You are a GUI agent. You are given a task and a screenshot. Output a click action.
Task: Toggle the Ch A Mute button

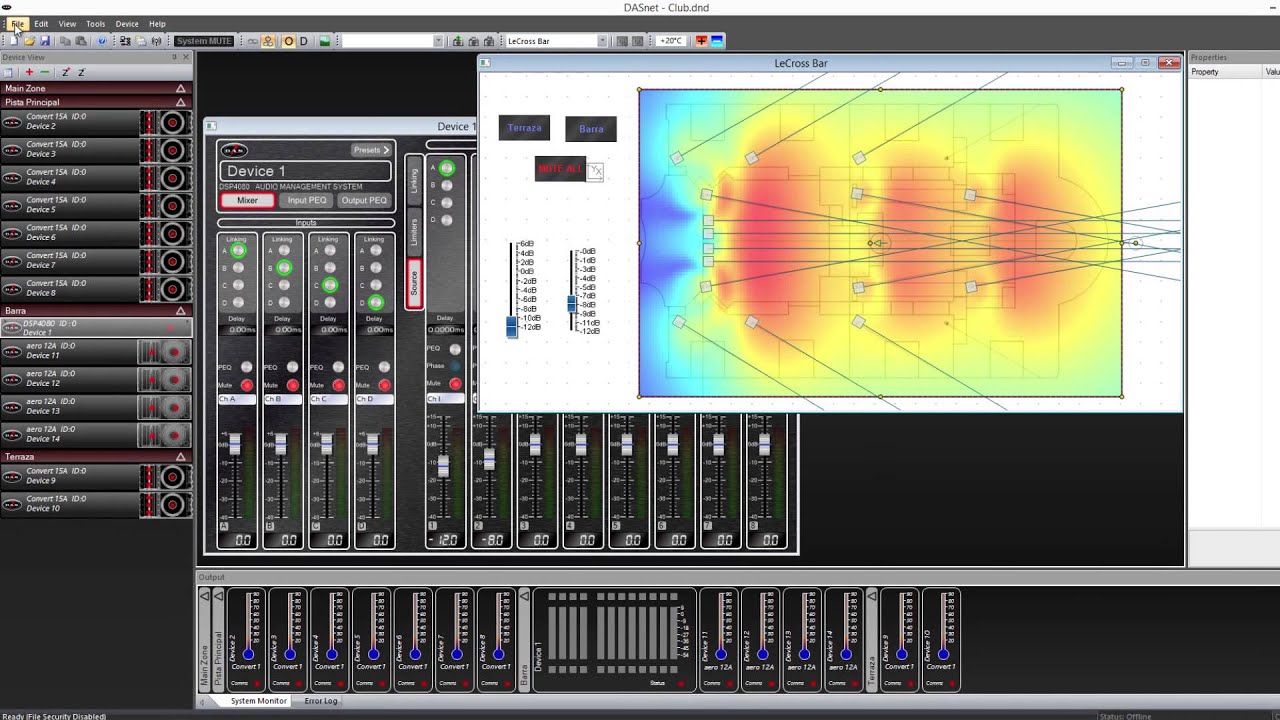point(247,385)
